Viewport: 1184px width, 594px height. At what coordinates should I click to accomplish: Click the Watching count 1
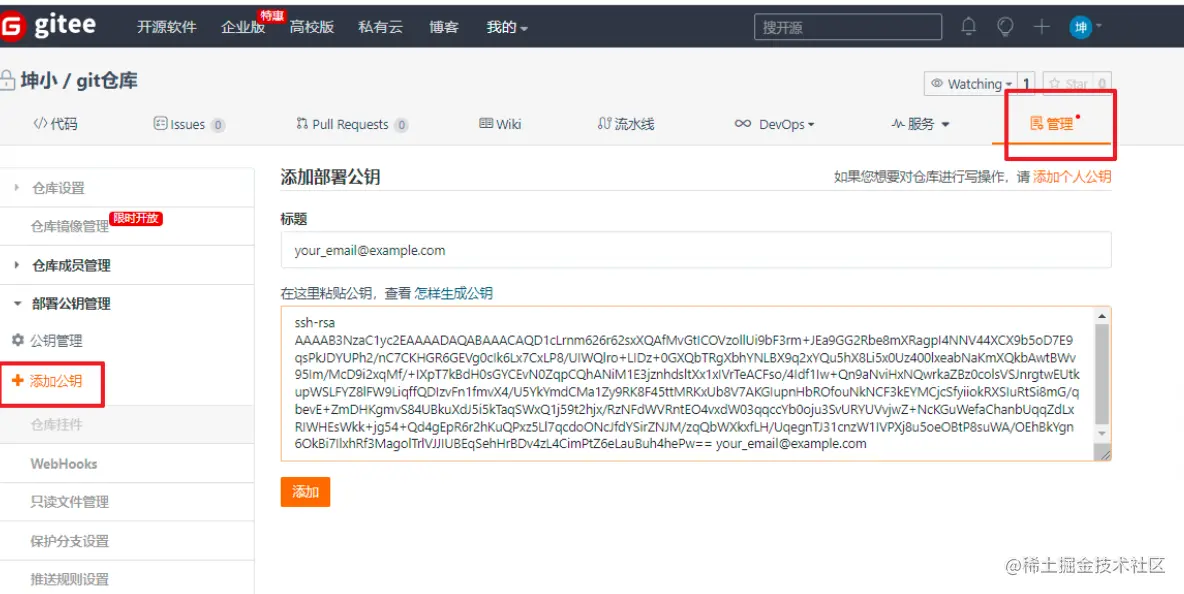(x=1026, y=84)
